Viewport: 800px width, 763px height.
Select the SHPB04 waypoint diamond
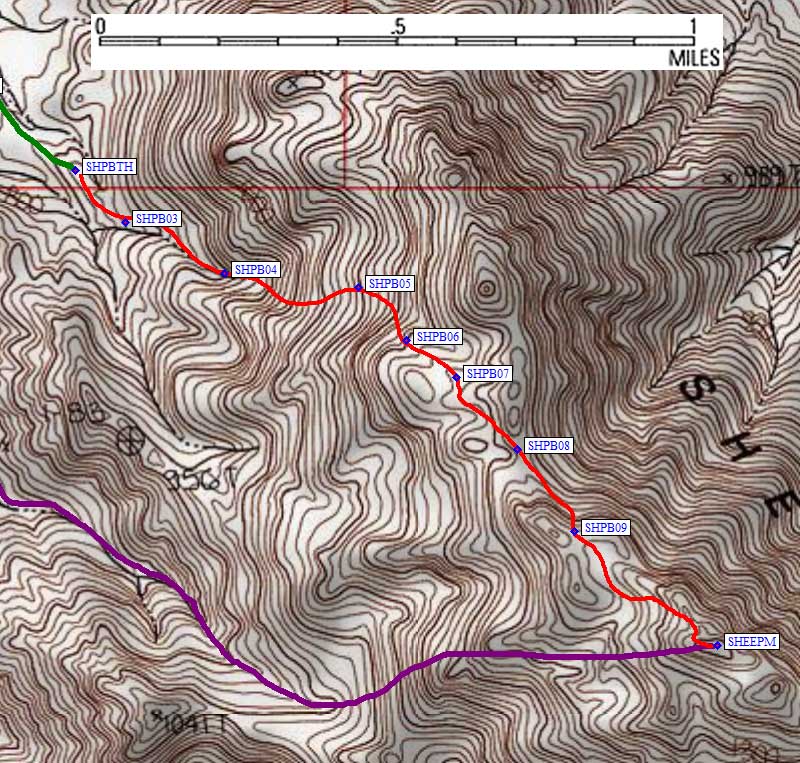pyautogui.click(x=224, y=274)
